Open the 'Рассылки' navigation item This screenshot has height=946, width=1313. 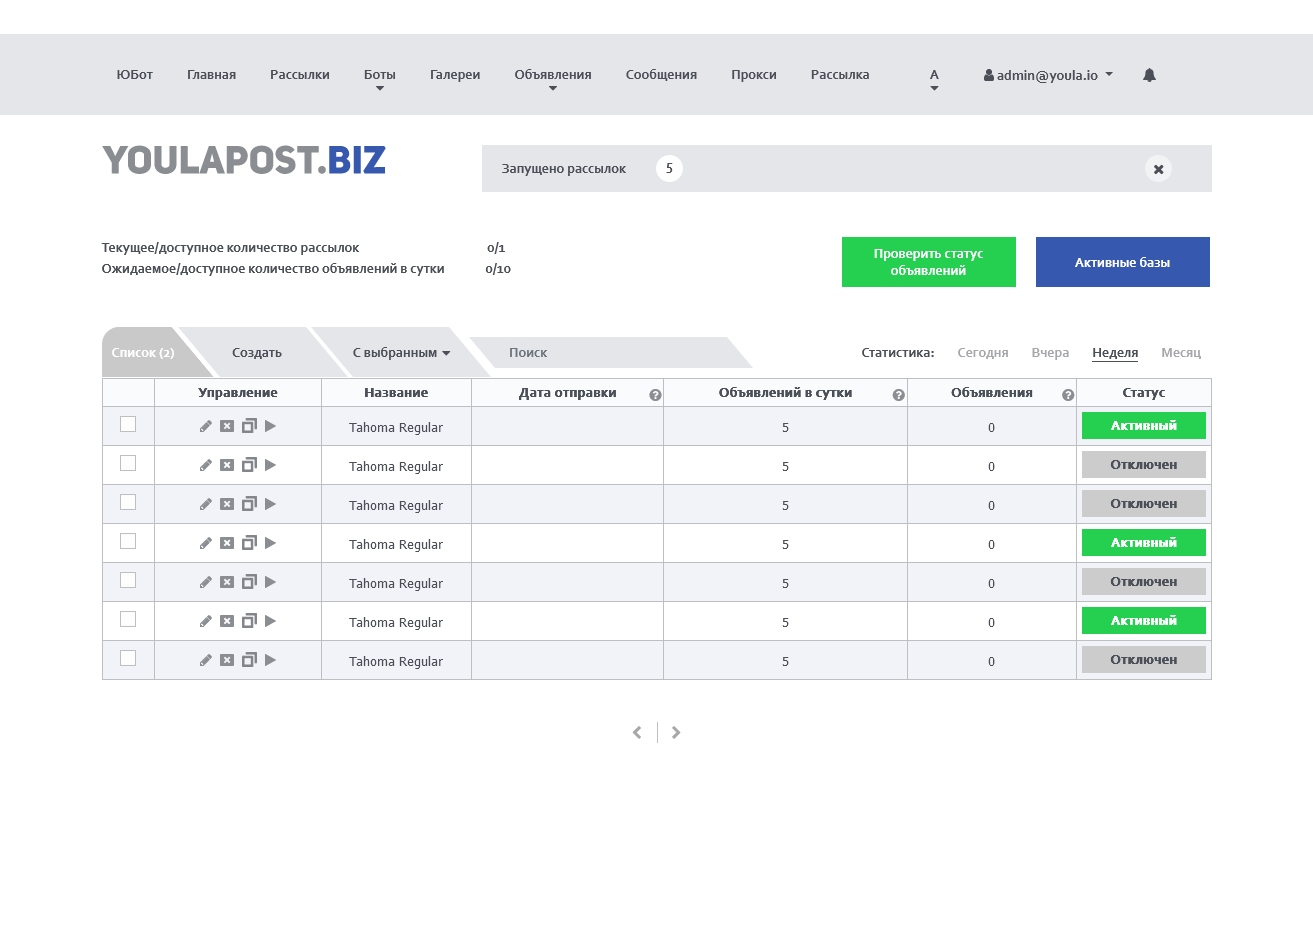pyautogui.click(x=300, y=75)
